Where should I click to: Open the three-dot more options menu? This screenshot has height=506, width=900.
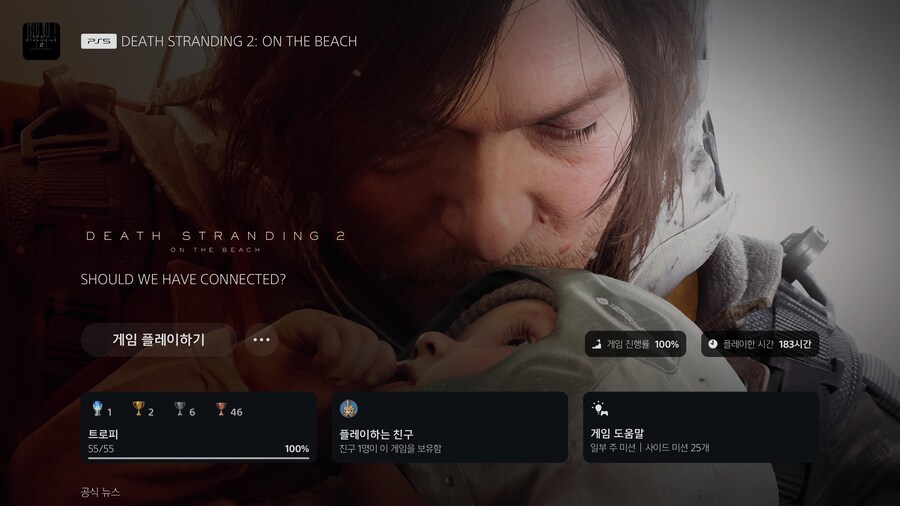click(x=262, y=340)
